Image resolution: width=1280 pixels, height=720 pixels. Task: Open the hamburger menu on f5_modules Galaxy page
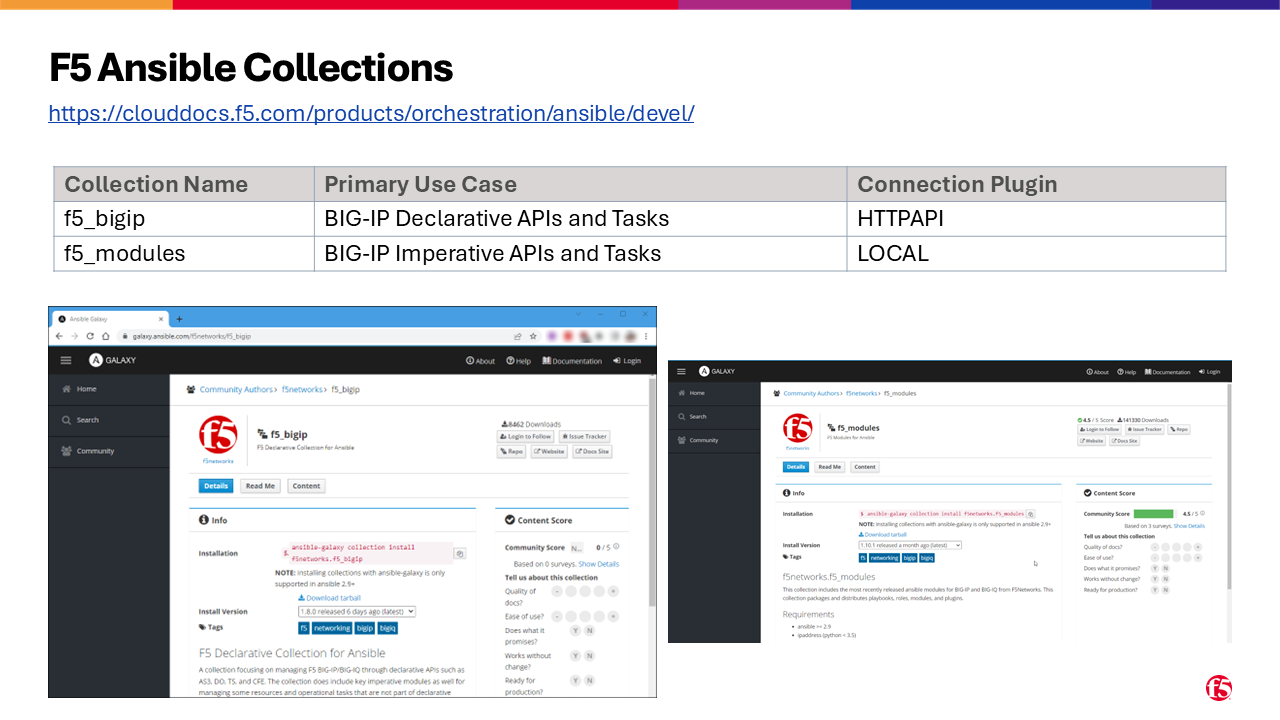click(681, 371)
